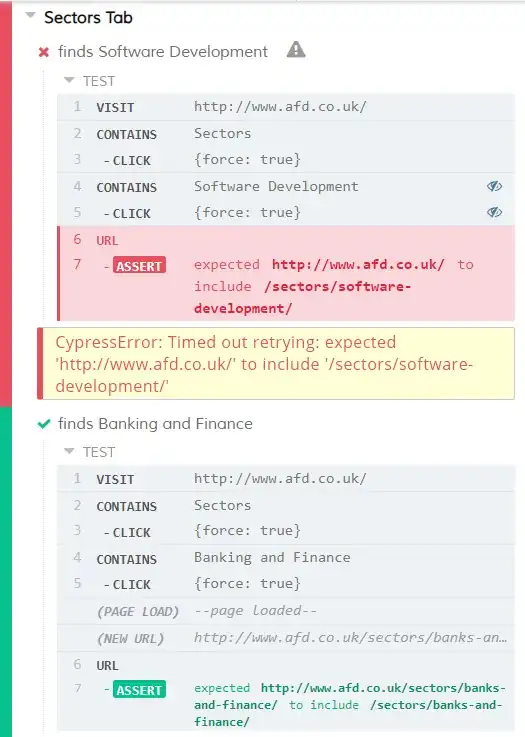Open the failed 'finds Software Development' test
Screen dimensions: 525x737
(163, 52)
